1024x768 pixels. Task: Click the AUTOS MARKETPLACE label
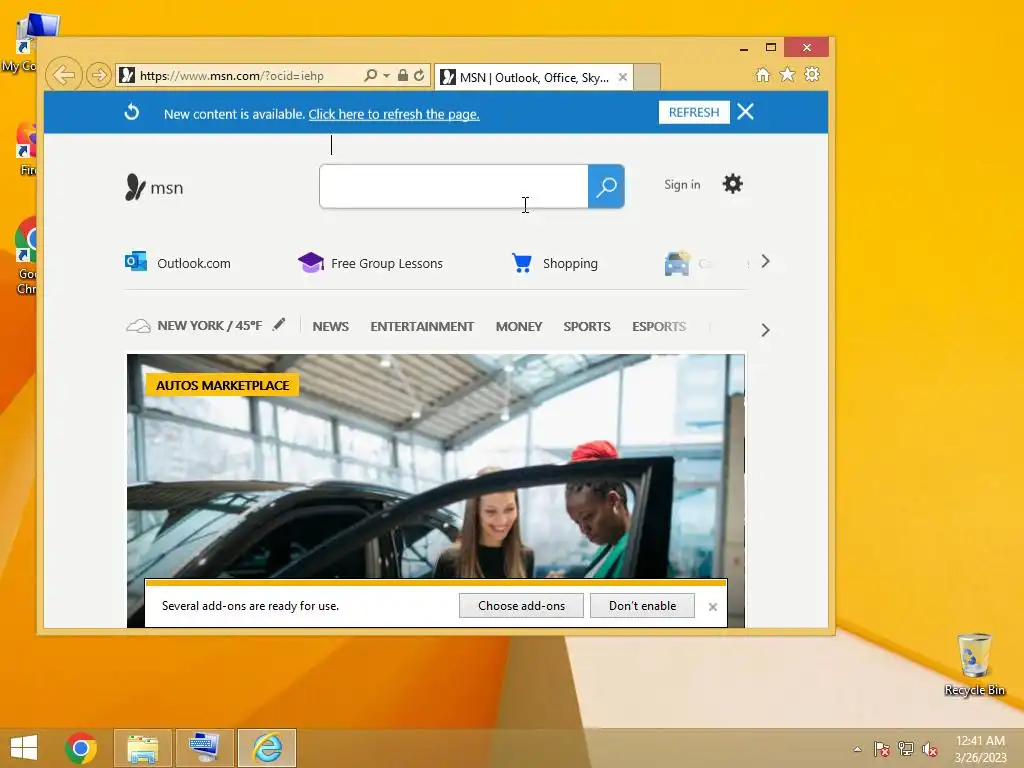coord(223,385)
